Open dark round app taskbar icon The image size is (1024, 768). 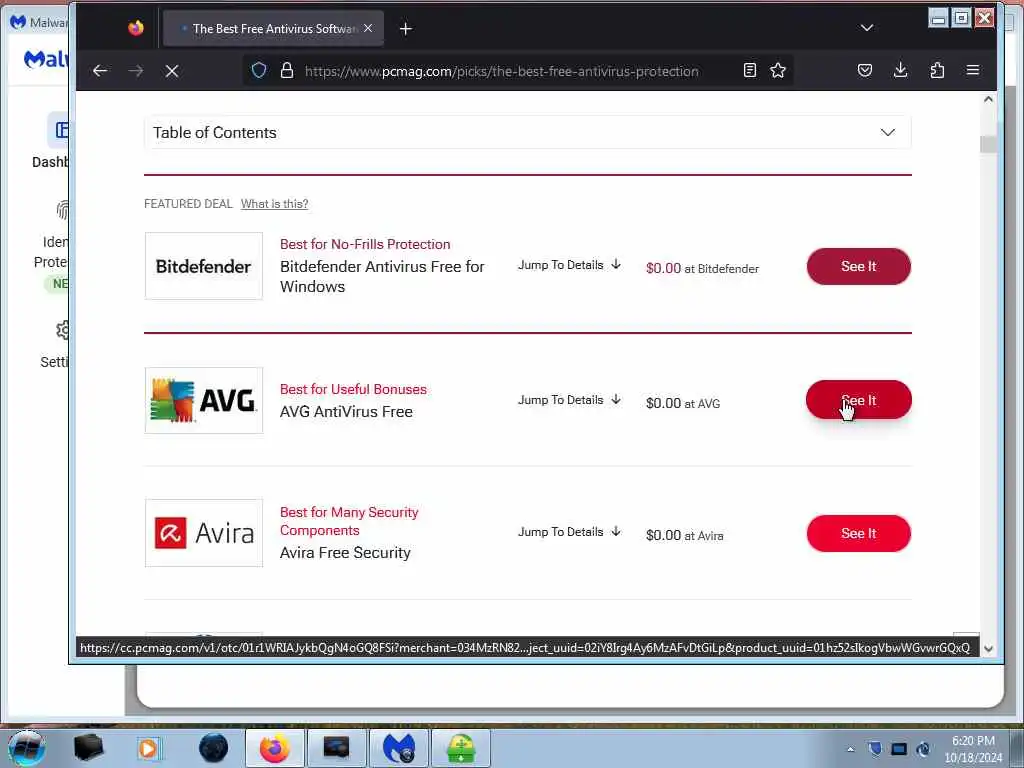pos(214,748)
